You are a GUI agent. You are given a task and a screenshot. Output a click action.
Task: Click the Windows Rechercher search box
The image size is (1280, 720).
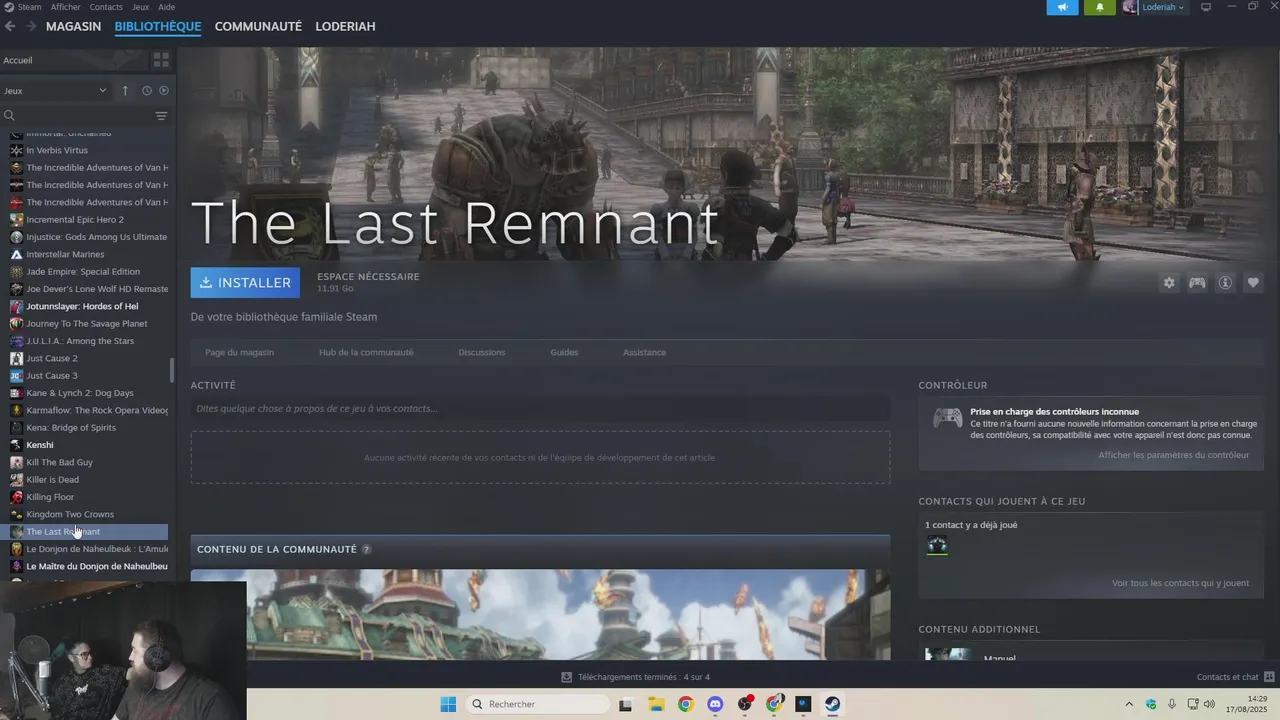538,704
